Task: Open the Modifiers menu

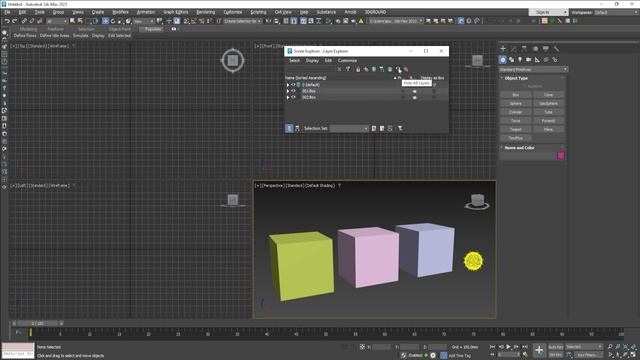Action: tap(120, 12)
